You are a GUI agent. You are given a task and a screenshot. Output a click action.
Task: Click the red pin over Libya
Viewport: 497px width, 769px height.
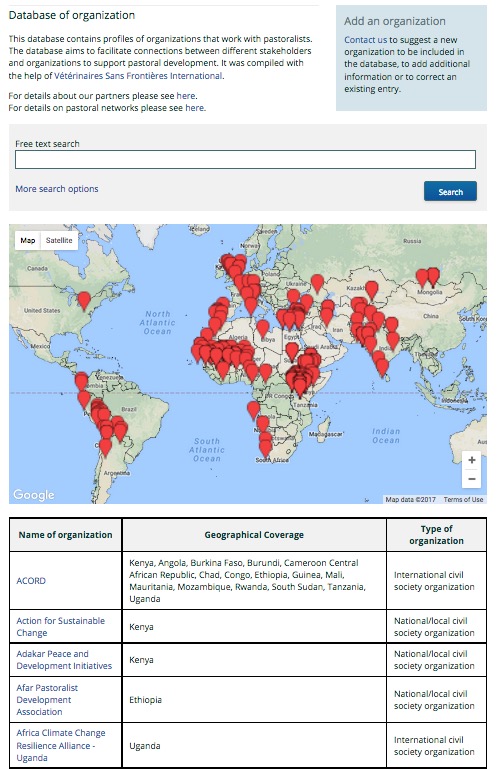click(x=263, y=329)
